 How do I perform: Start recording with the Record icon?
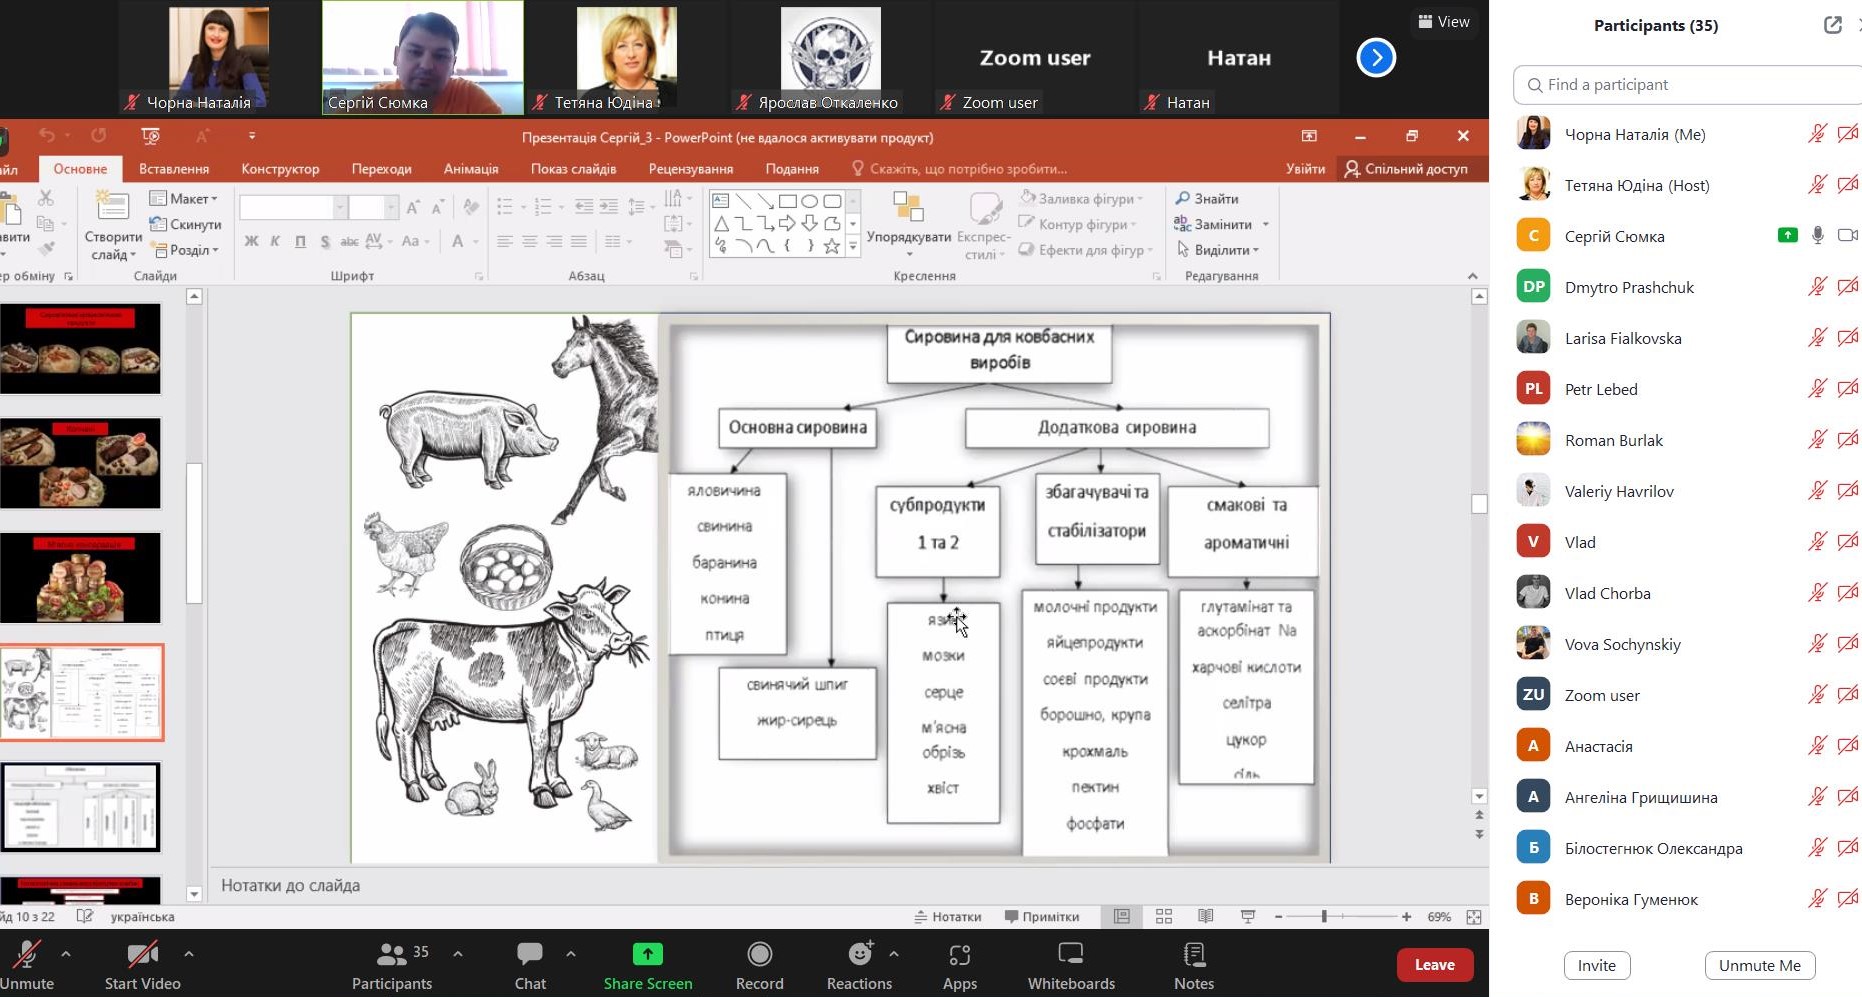pyautogui.click(x=759, y=954)
